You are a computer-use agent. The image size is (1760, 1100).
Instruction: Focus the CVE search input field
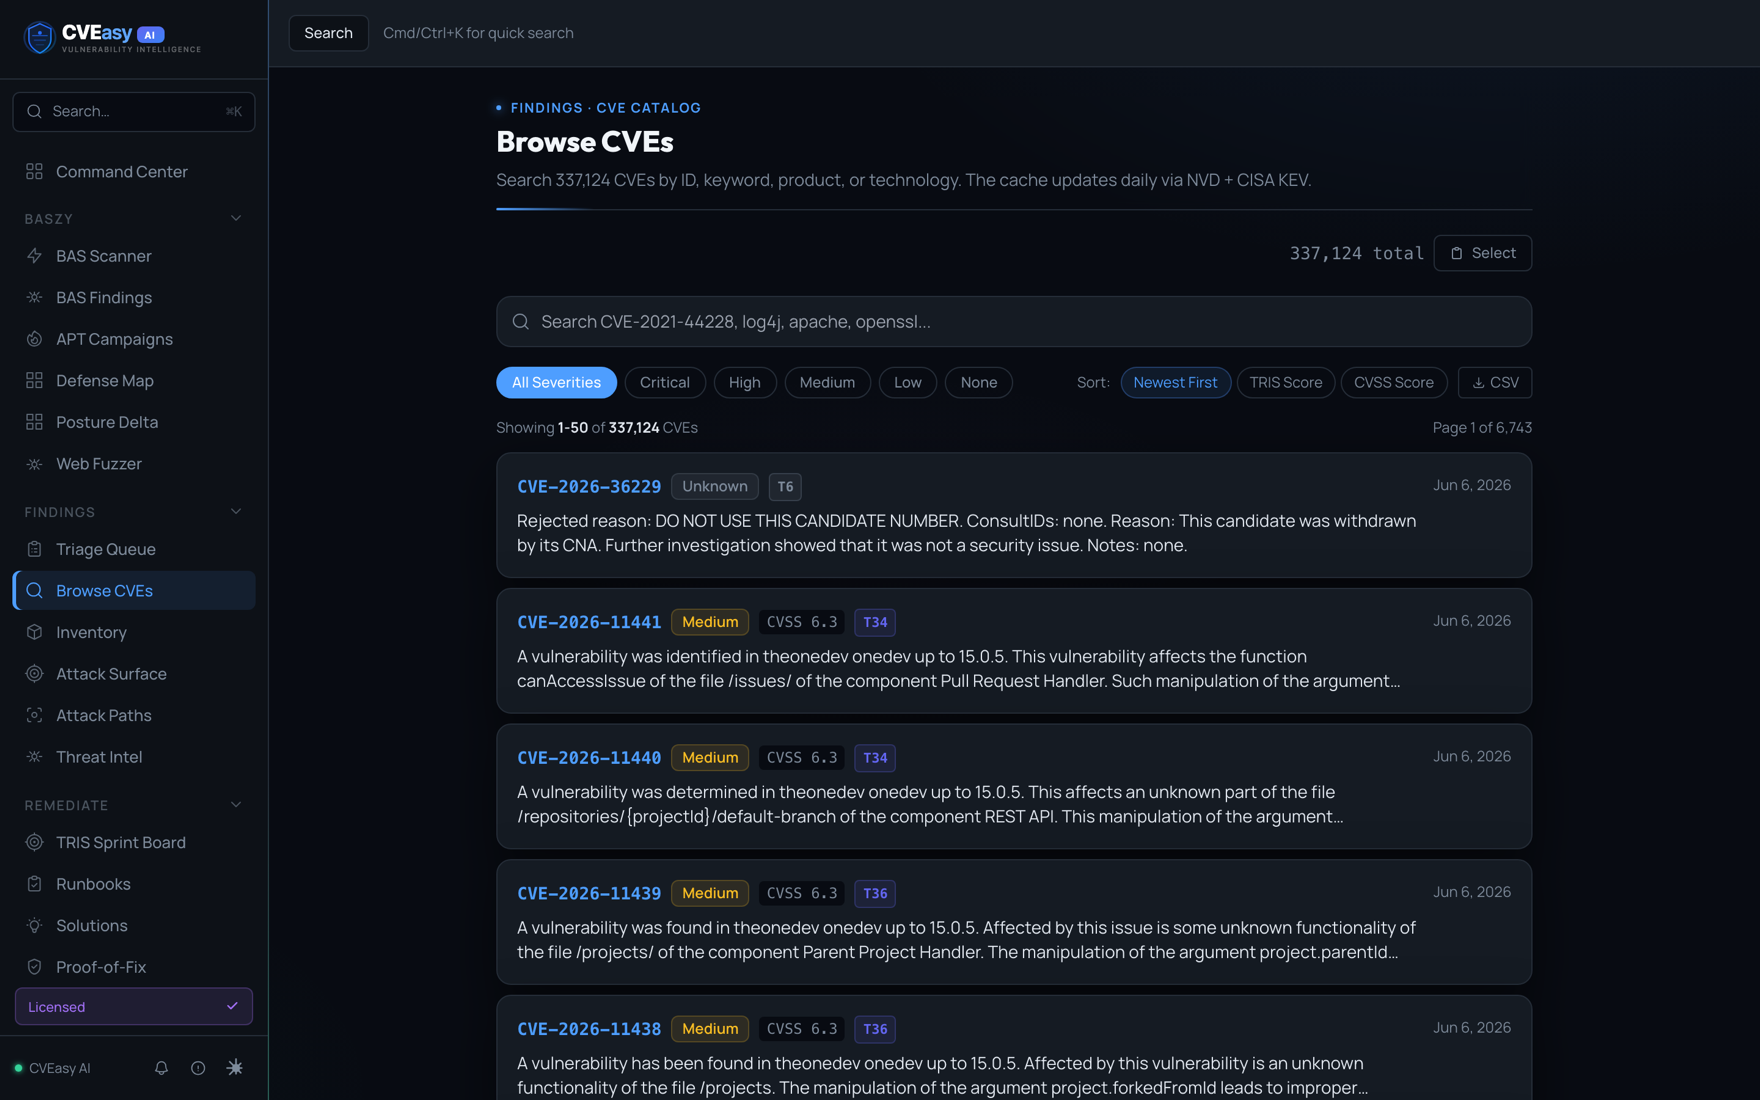click(x=1014, y=322)
